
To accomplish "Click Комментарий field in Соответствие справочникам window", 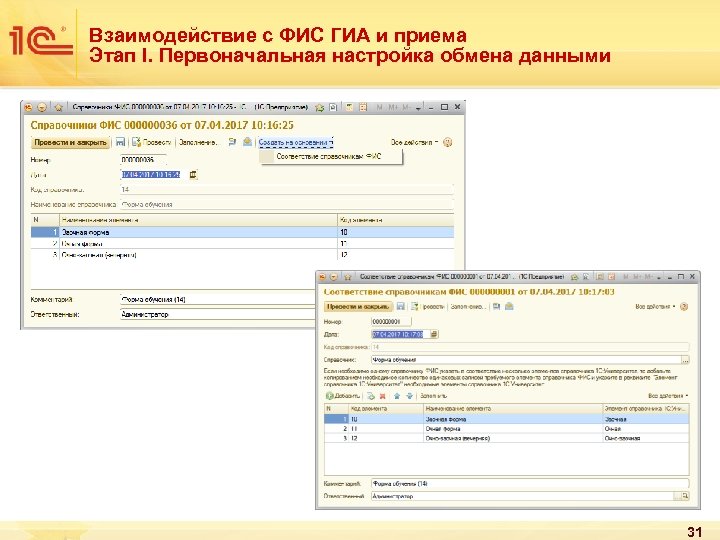I will [530, 484].
